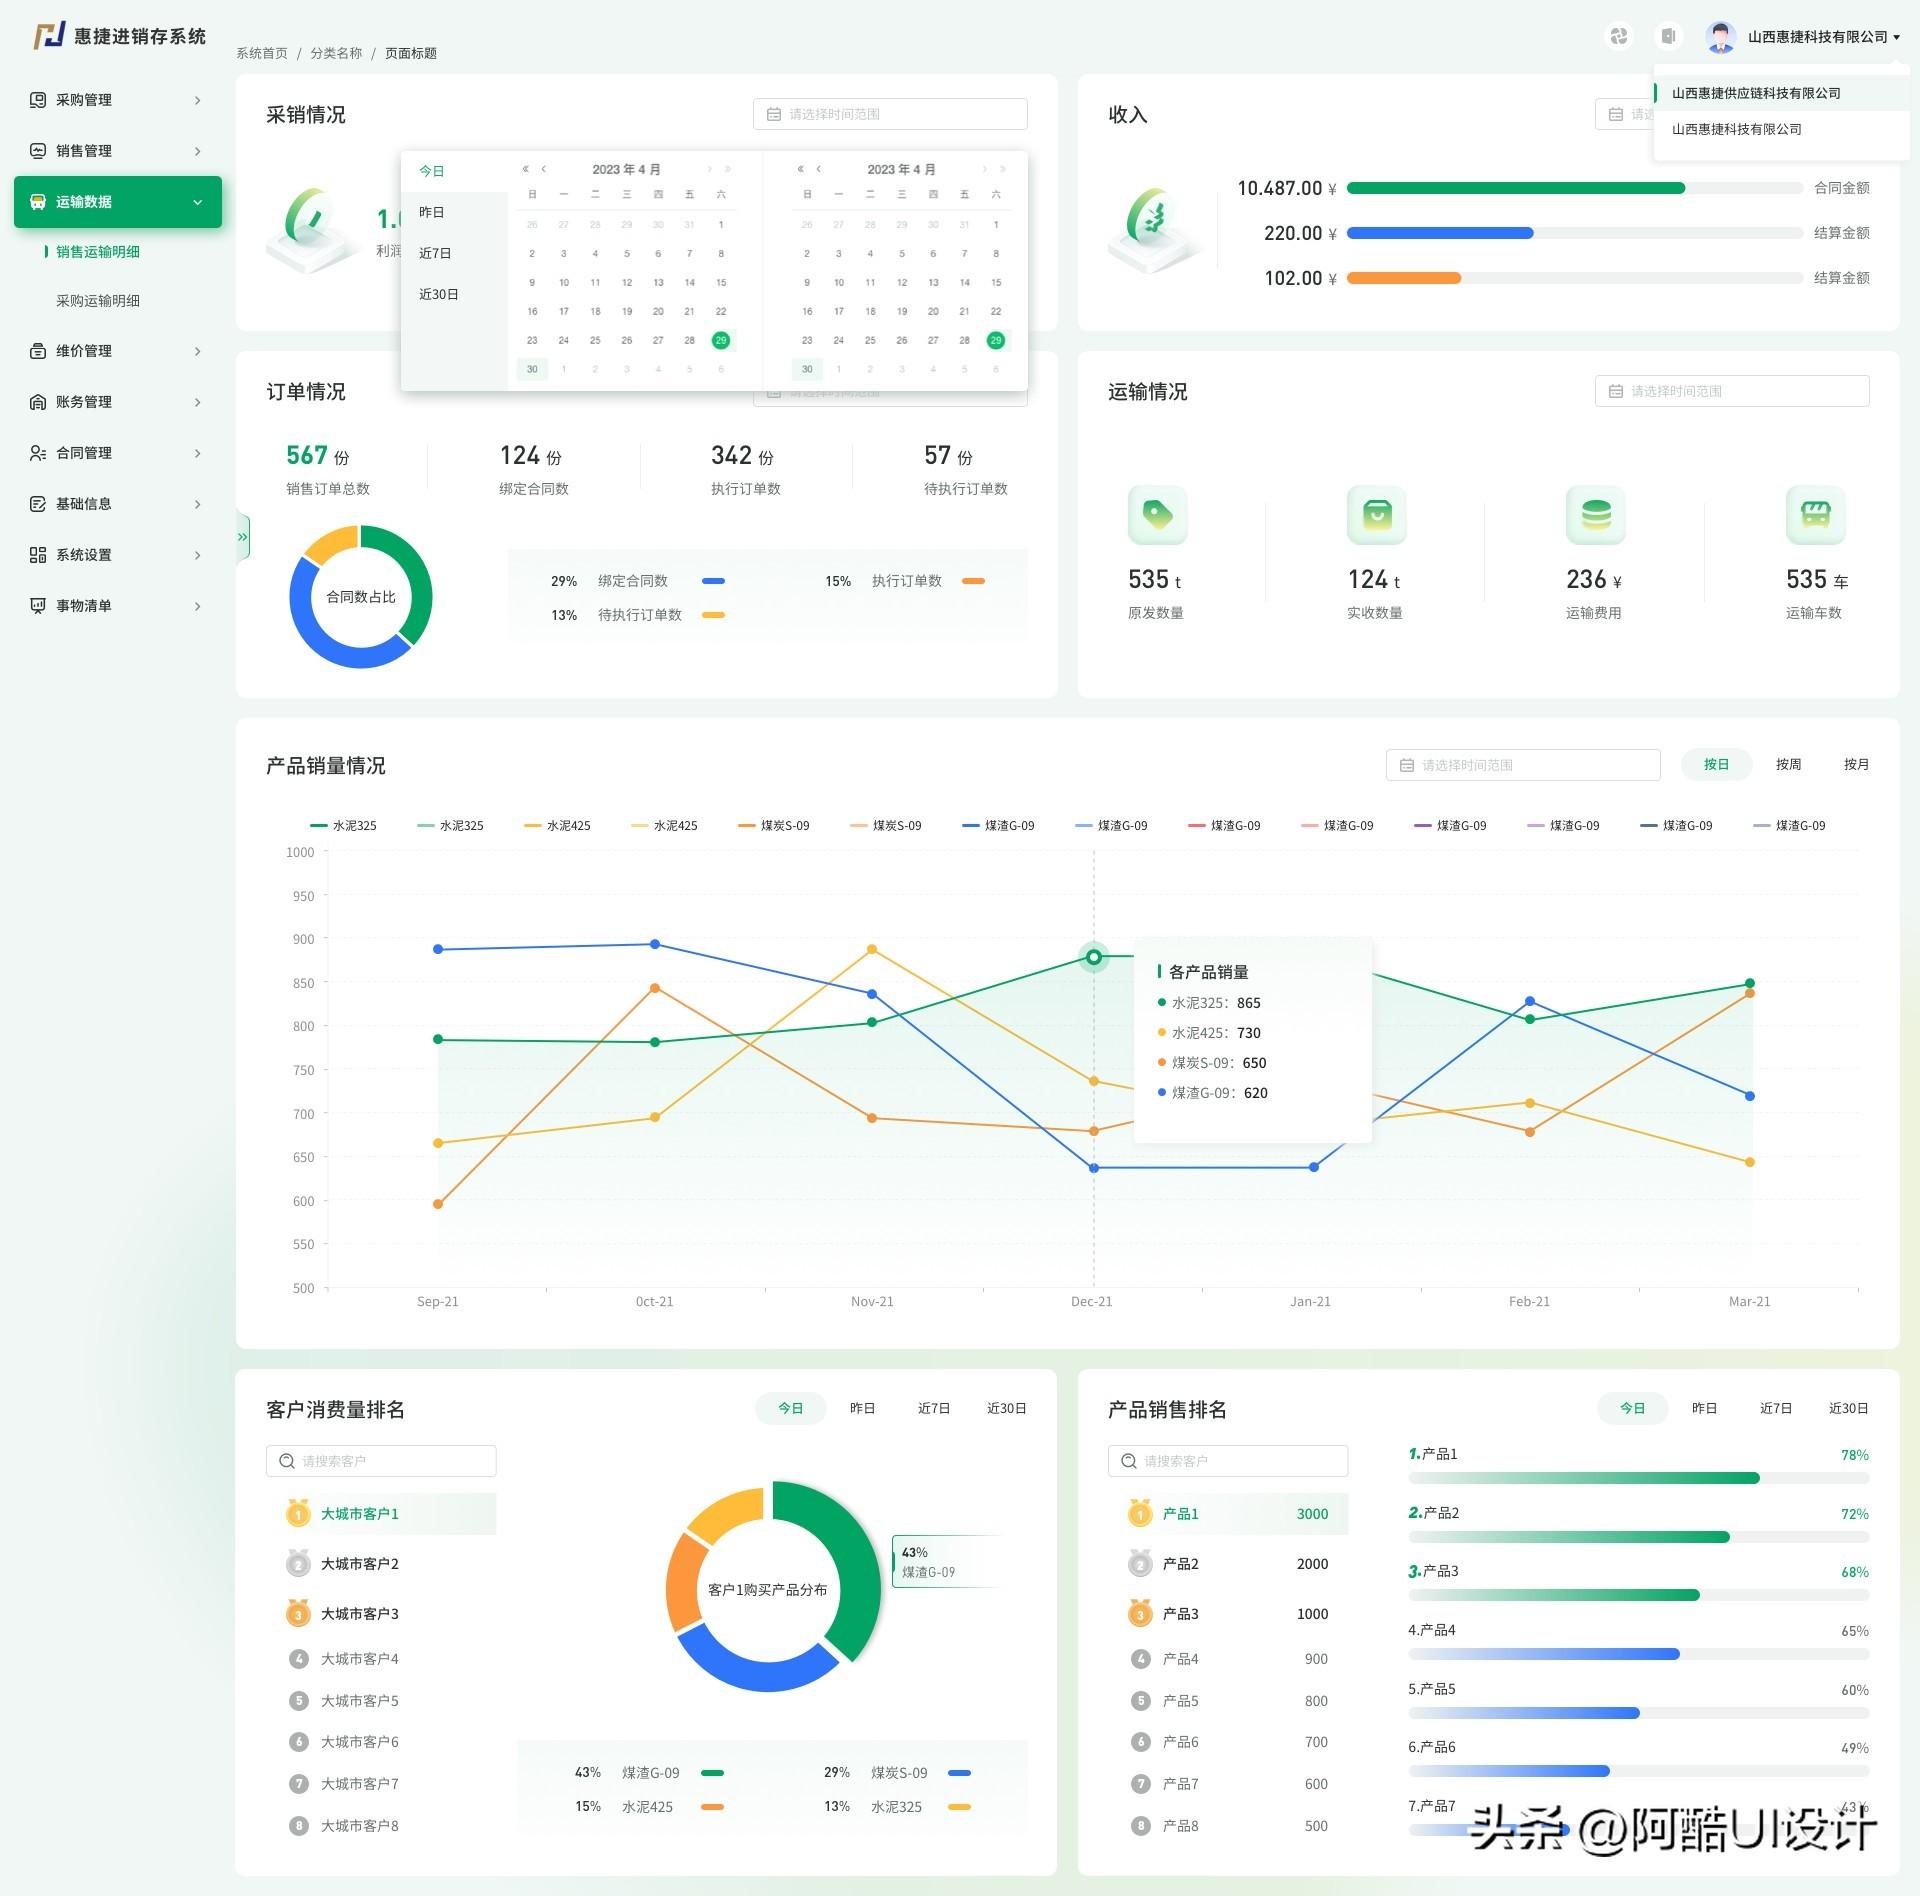Select day 29 in left calendar
This screenshot has height=1896, width=1920.
(721, 340)
